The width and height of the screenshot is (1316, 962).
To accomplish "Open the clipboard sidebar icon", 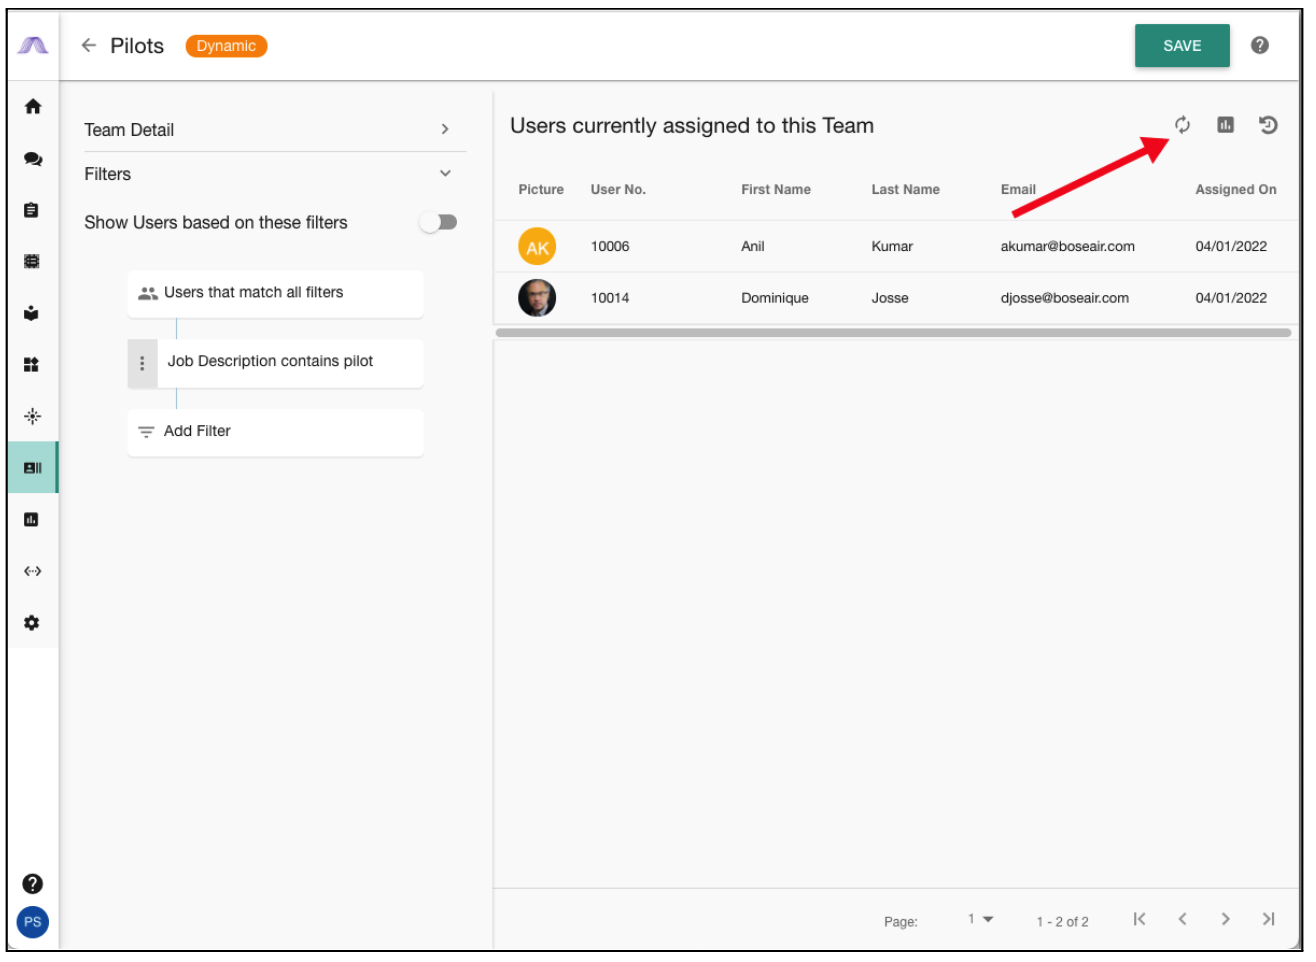I will (x=32, y=210).
